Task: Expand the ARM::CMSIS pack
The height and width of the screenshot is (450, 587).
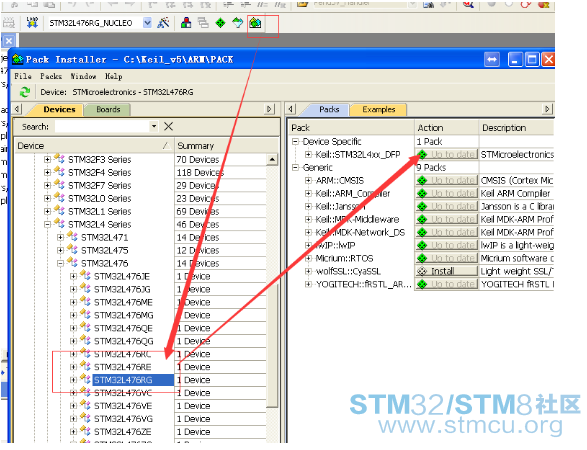Action: [x=308, y=180]
